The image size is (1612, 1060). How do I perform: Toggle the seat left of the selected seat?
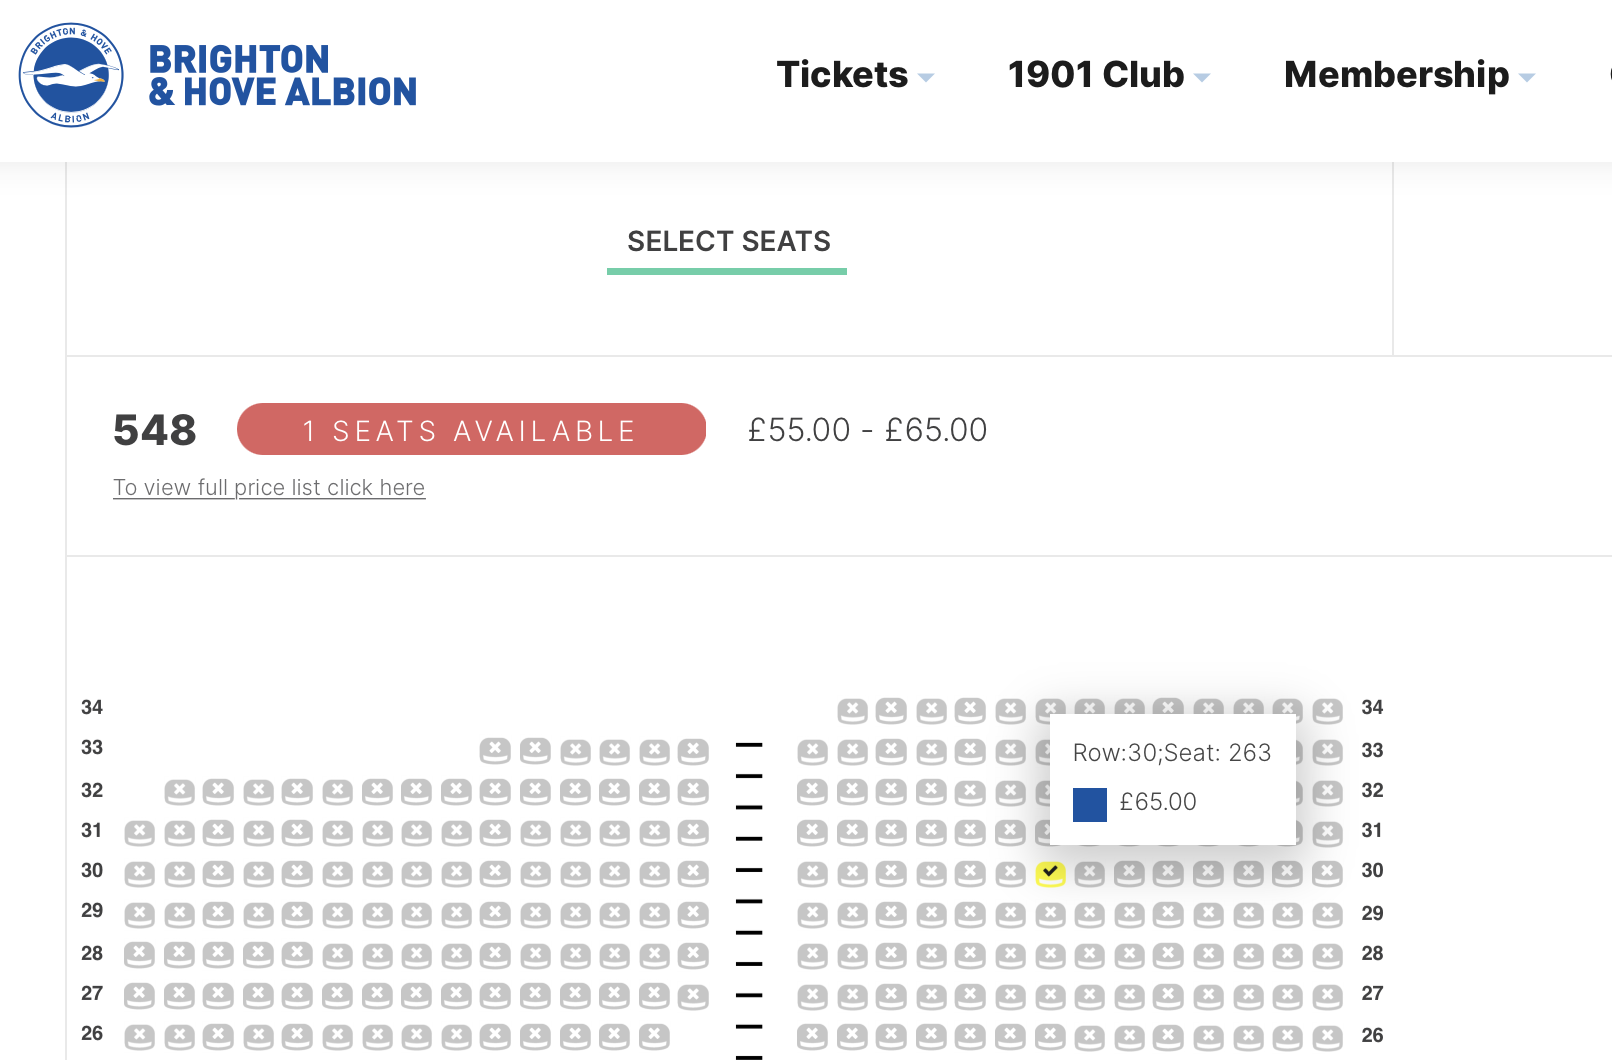(x=1010, y=873)
